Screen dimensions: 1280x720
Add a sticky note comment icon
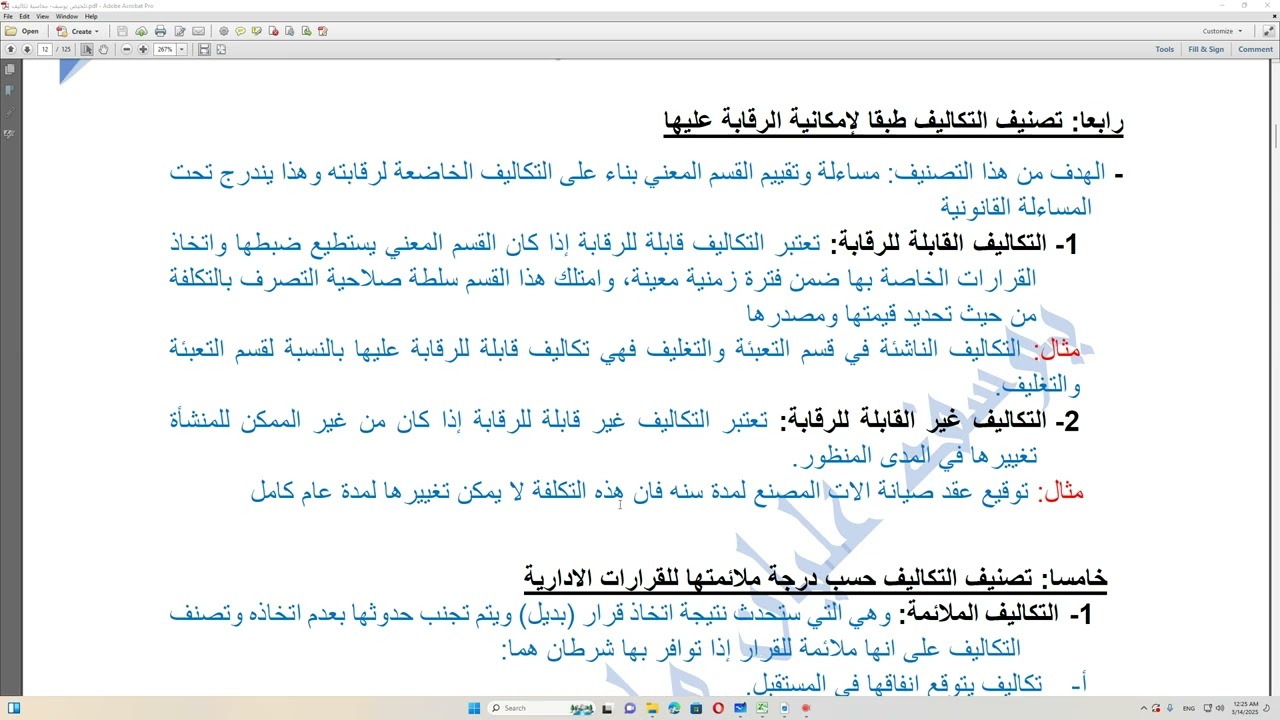pyautogui.click(x=240, y=31)
